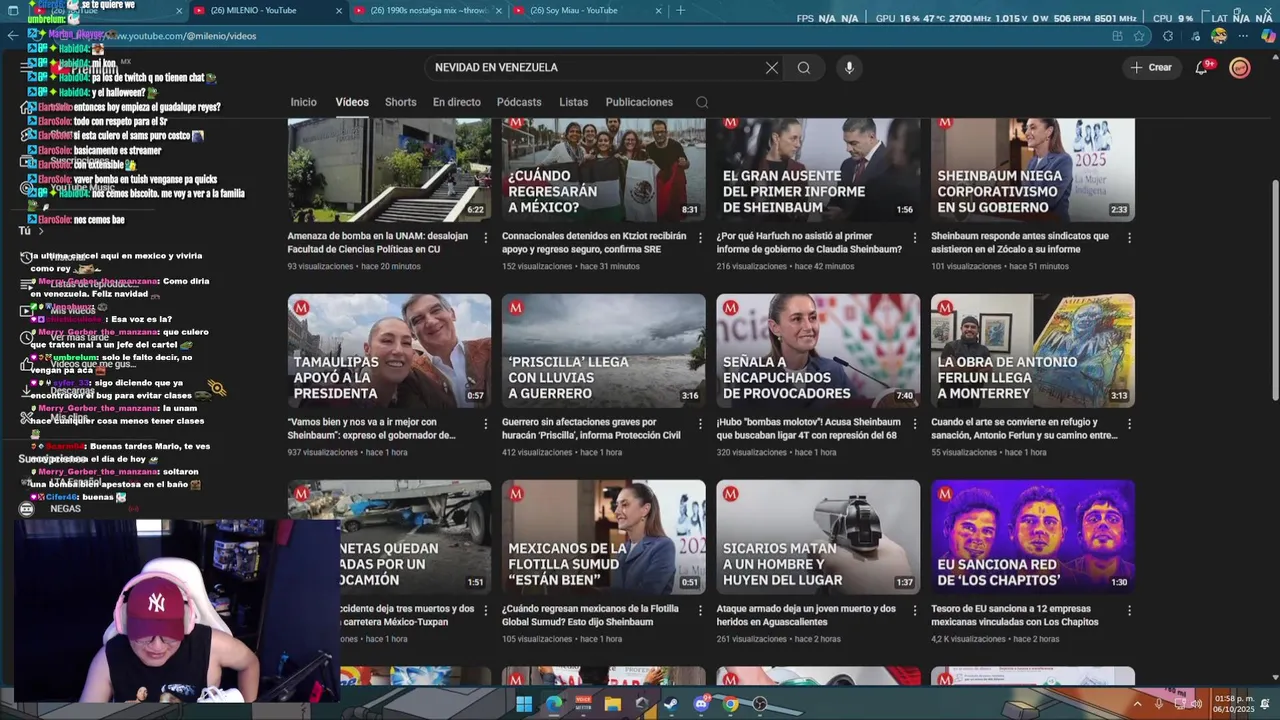The height and width of the screenshot is (720, 1280).
Task: Open SHEINBAUM NIEGA CORPORATIVISMO thumbnail
Action: 1033,170
